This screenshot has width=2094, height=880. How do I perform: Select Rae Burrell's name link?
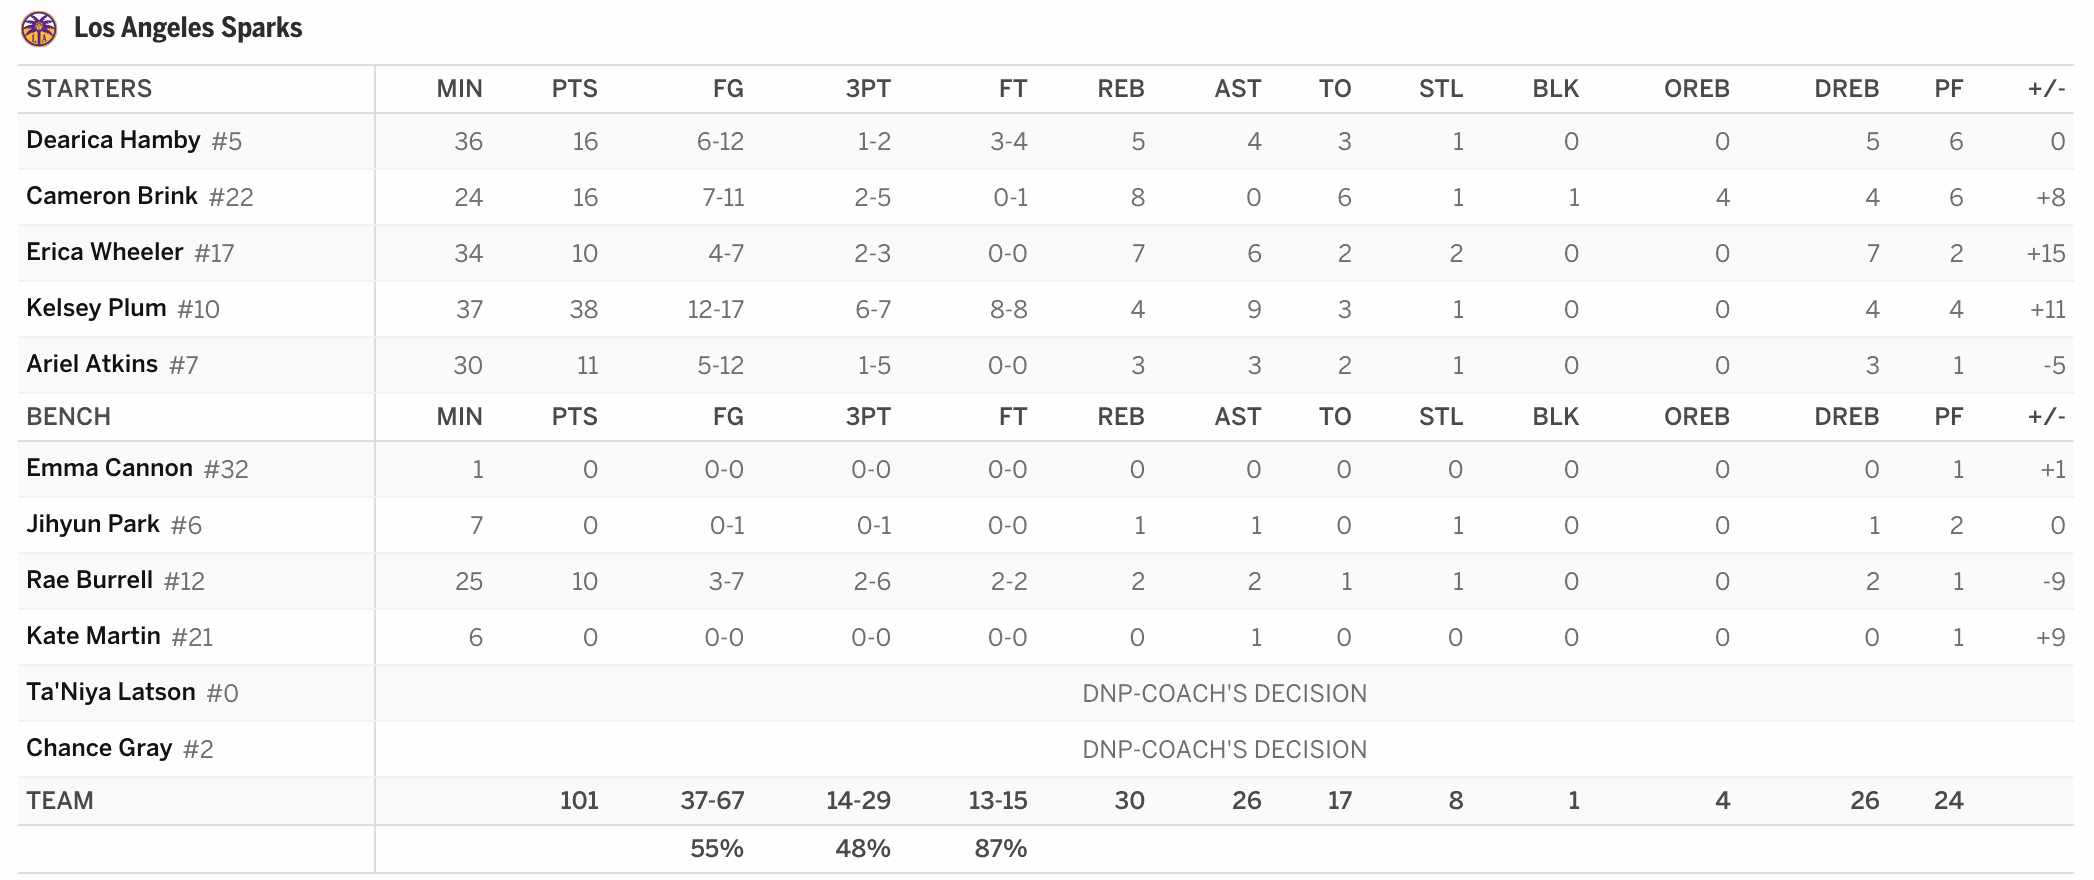coord(89,580)
